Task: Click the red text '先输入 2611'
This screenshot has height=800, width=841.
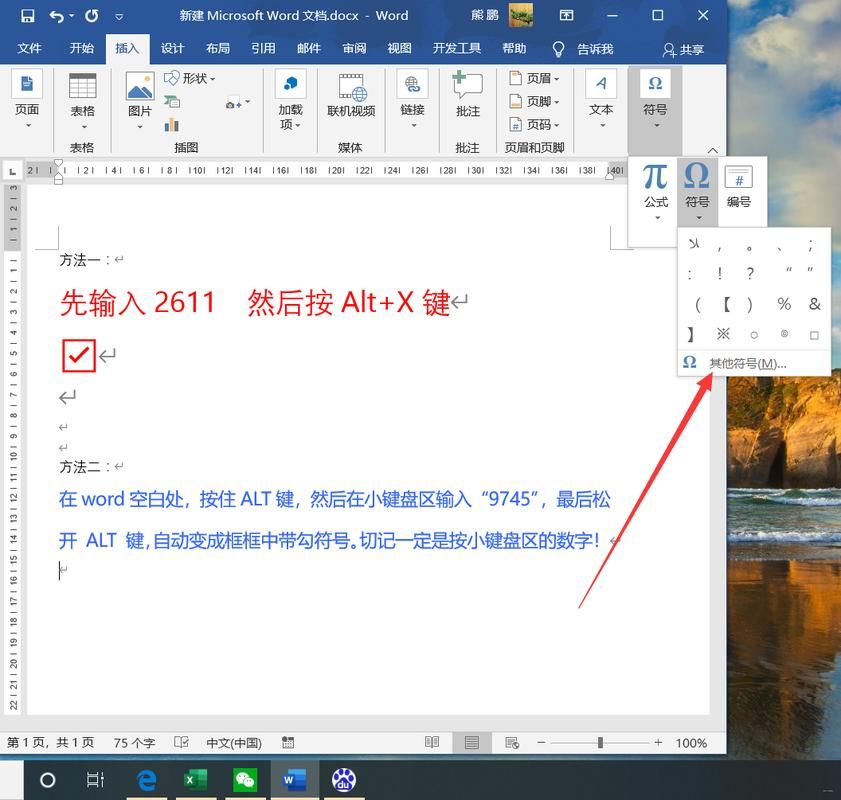Action: tap(137, 302)
